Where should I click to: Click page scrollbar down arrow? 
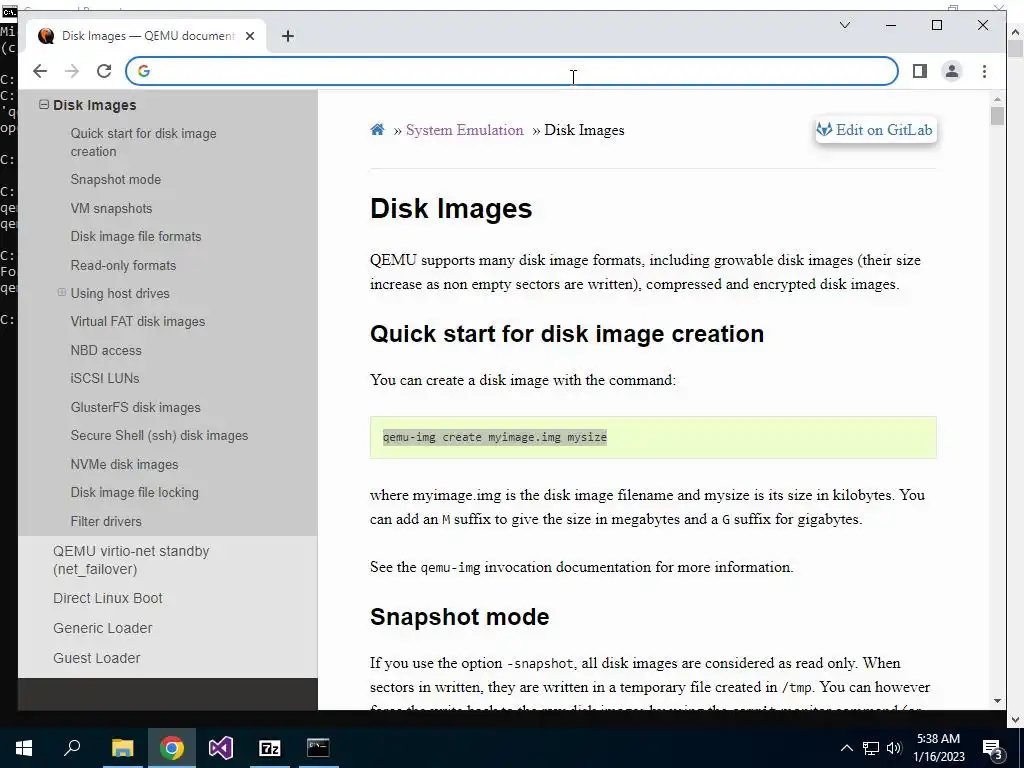[997, 701]
